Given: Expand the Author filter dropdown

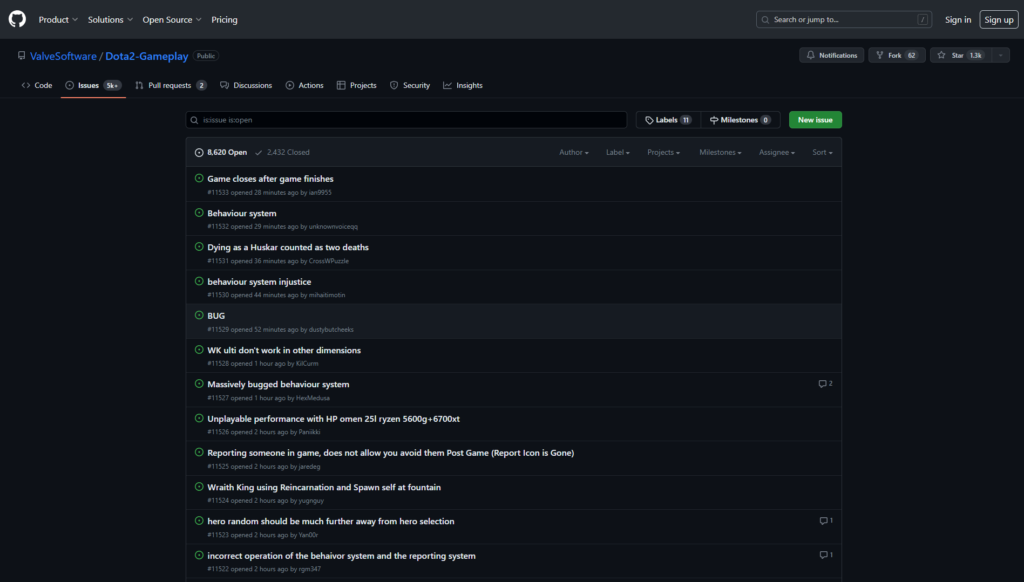Looking at the screenshot, I should pyautogui.click(x=573, y=153).
